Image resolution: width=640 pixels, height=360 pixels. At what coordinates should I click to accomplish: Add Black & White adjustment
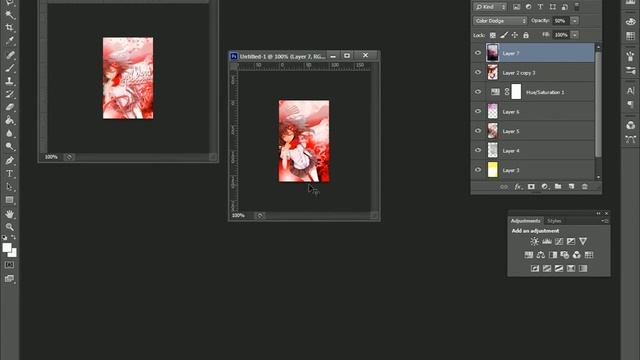click(553, 255)
